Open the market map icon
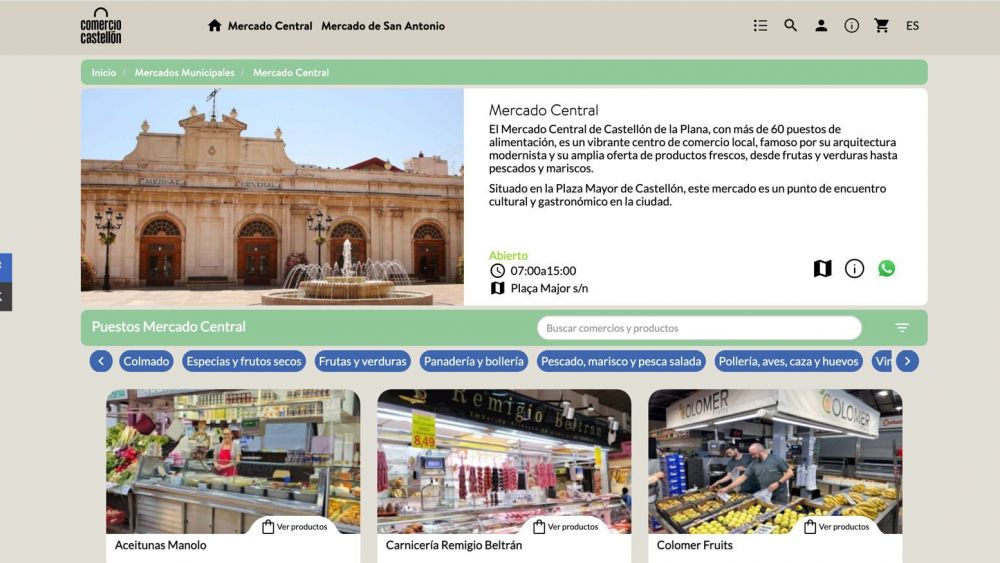This screenshot has width=1000, height=563. 822,269
